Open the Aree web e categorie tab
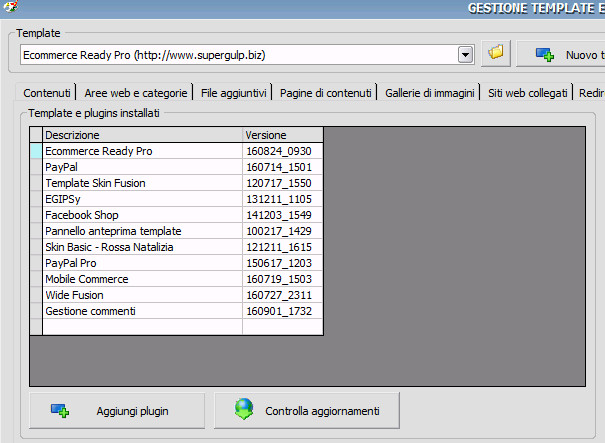The height and width of the screenshot is (443, 605). [x=135, y=93]
